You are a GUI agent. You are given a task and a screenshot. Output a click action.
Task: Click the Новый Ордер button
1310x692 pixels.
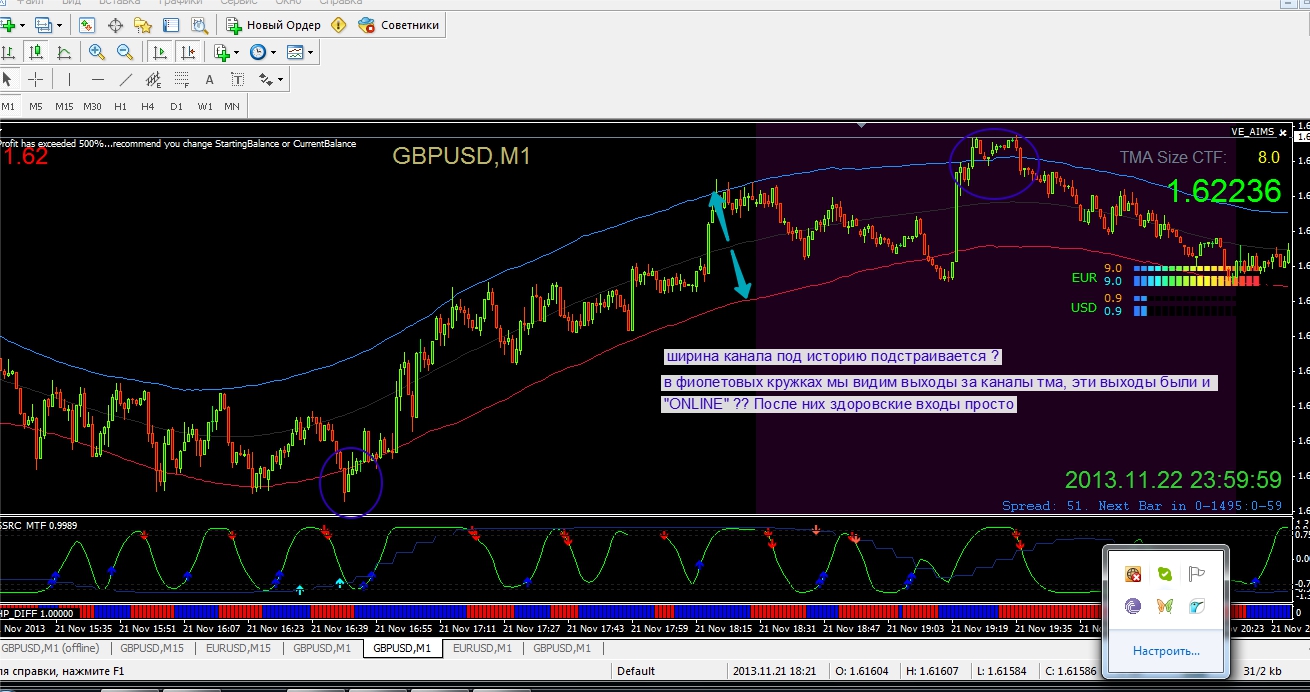click(273, 24)
